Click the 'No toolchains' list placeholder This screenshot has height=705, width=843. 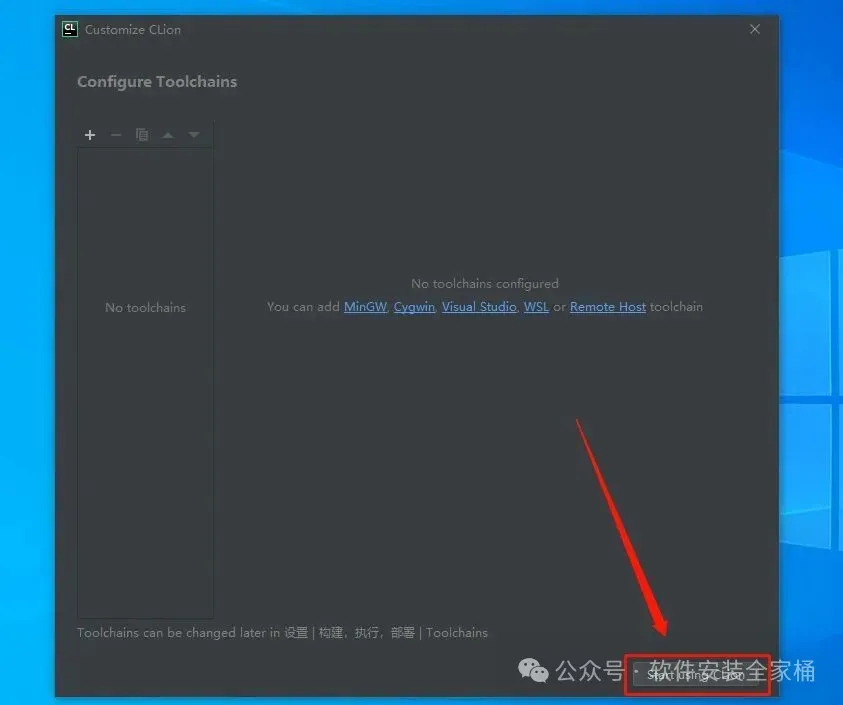[145, 308]
